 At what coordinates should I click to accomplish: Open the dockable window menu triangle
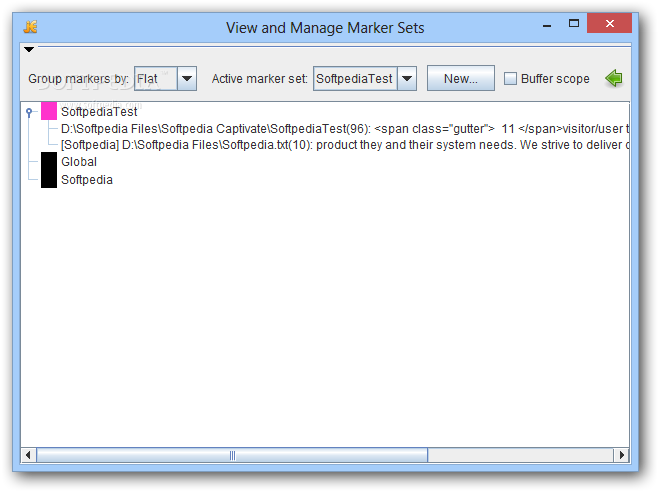coord(29,50)
